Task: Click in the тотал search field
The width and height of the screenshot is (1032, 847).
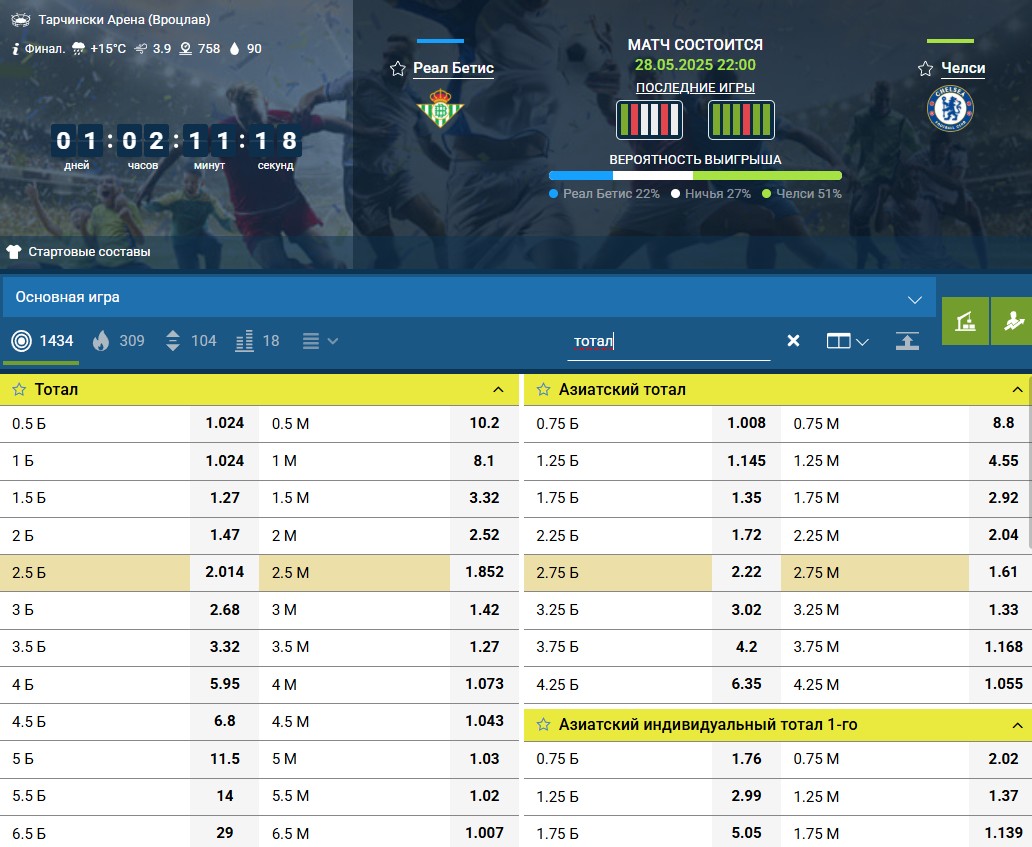Action: [x=669, y=341]
